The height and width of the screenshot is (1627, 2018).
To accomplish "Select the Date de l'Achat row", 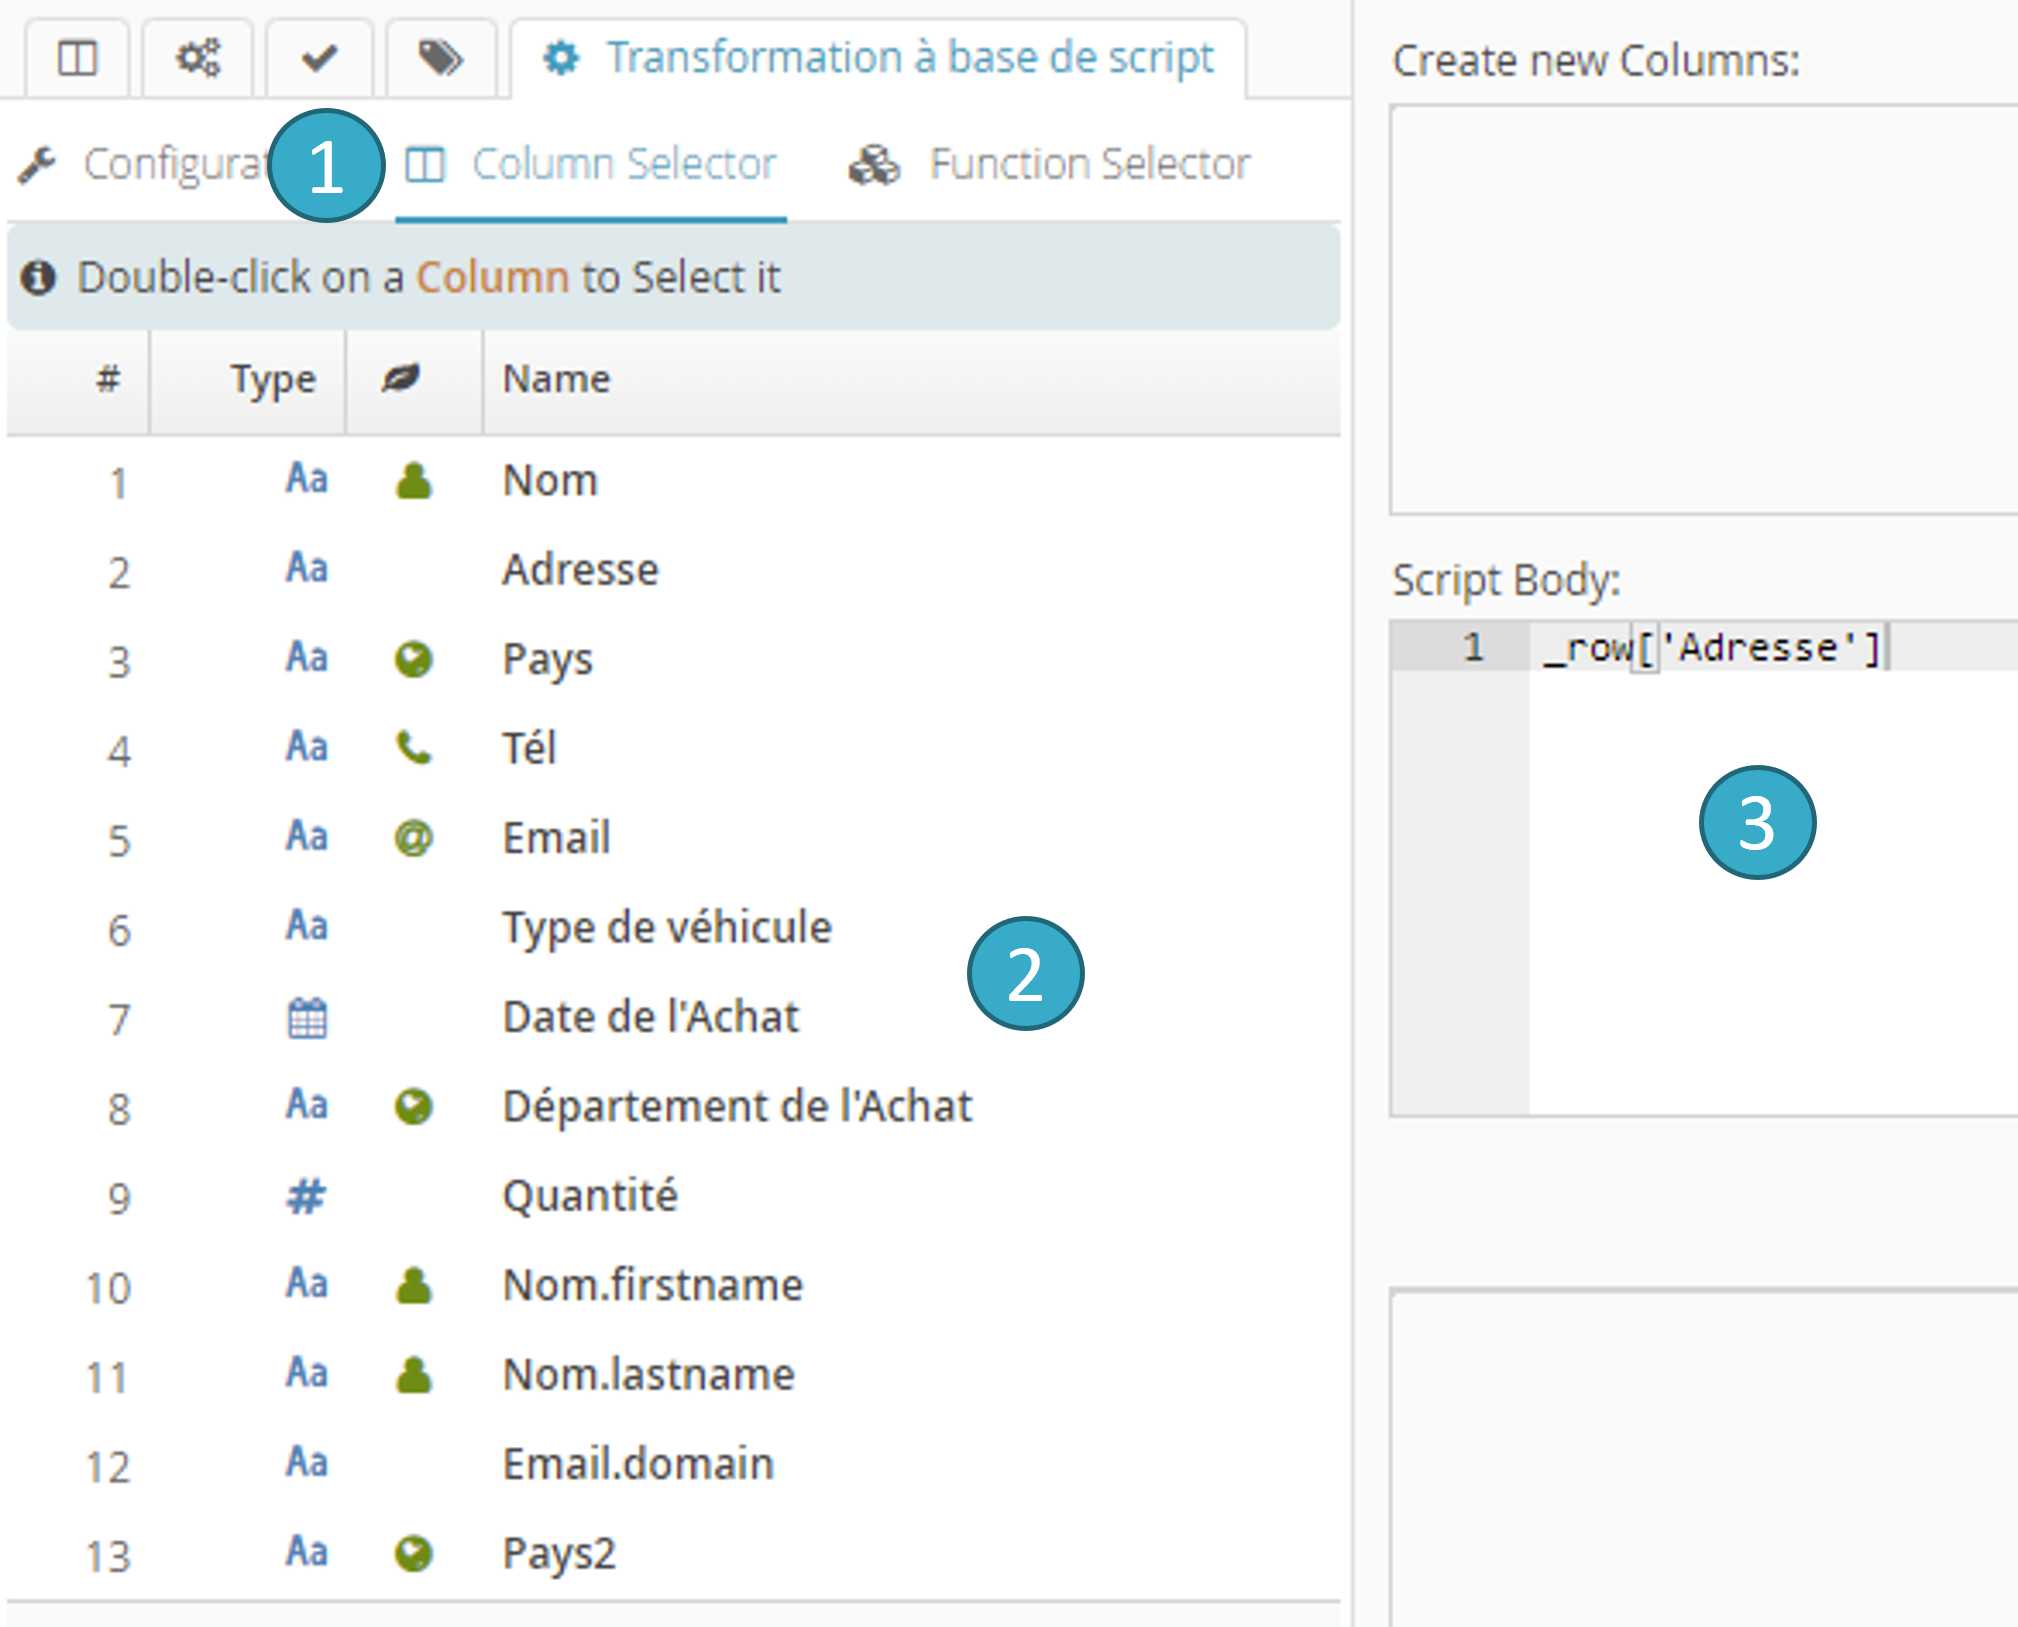I will pos(673,1017).
